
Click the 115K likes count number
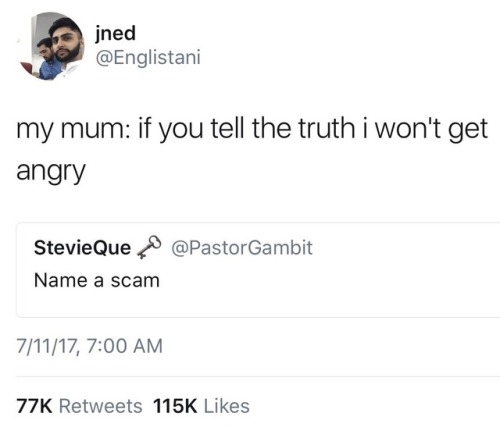[175, 406]
